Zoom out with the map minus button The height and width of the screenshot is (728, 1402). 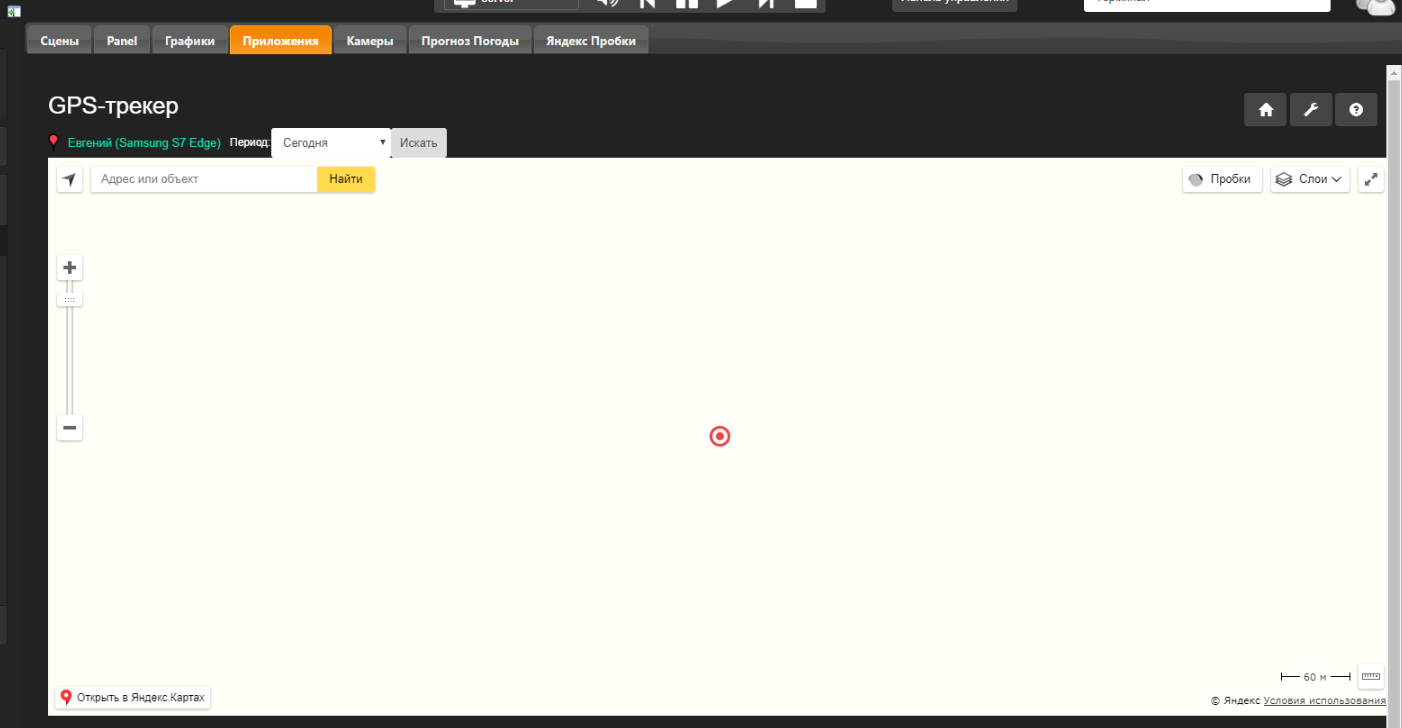click(x=69, y=428)
